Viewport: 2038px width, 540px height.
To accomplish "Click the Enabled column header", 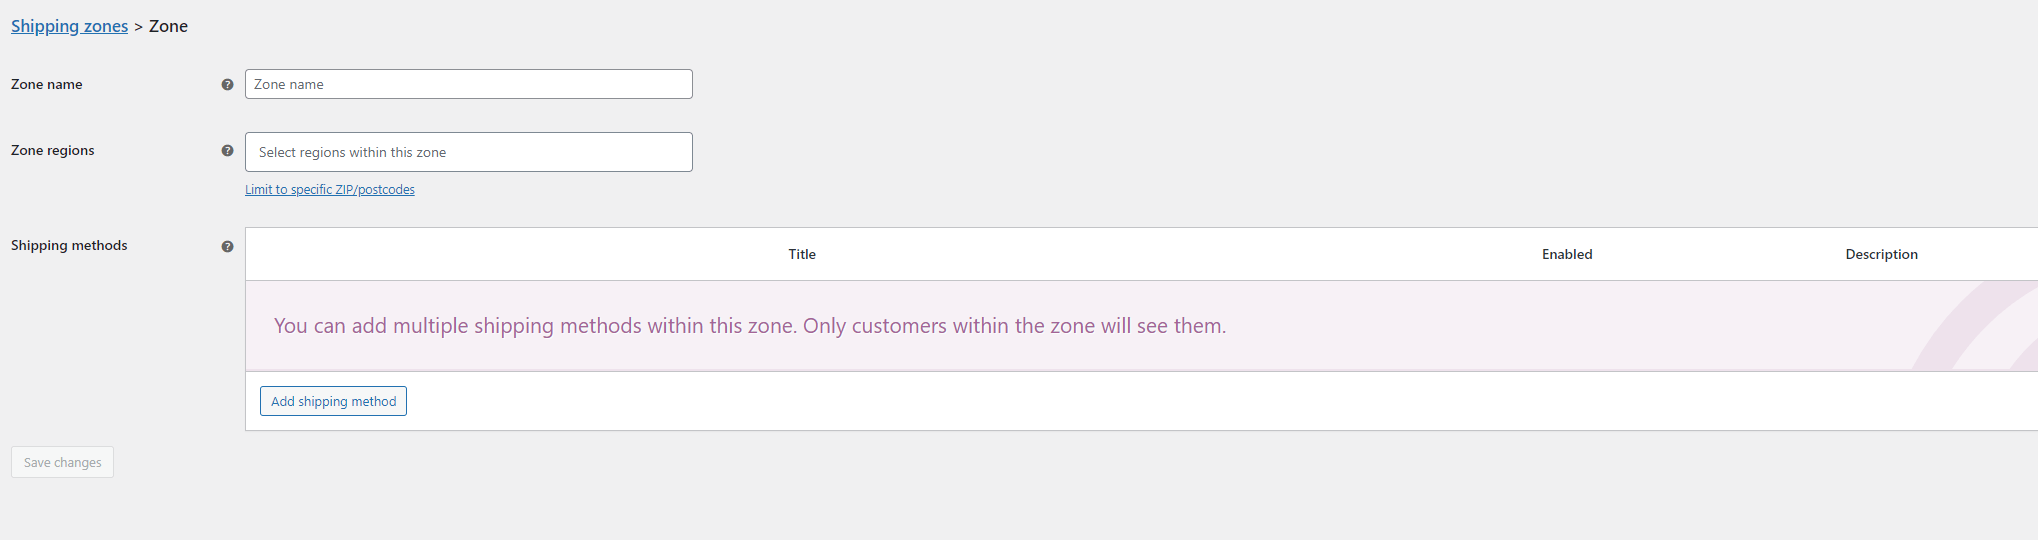I will [1567, 254].
